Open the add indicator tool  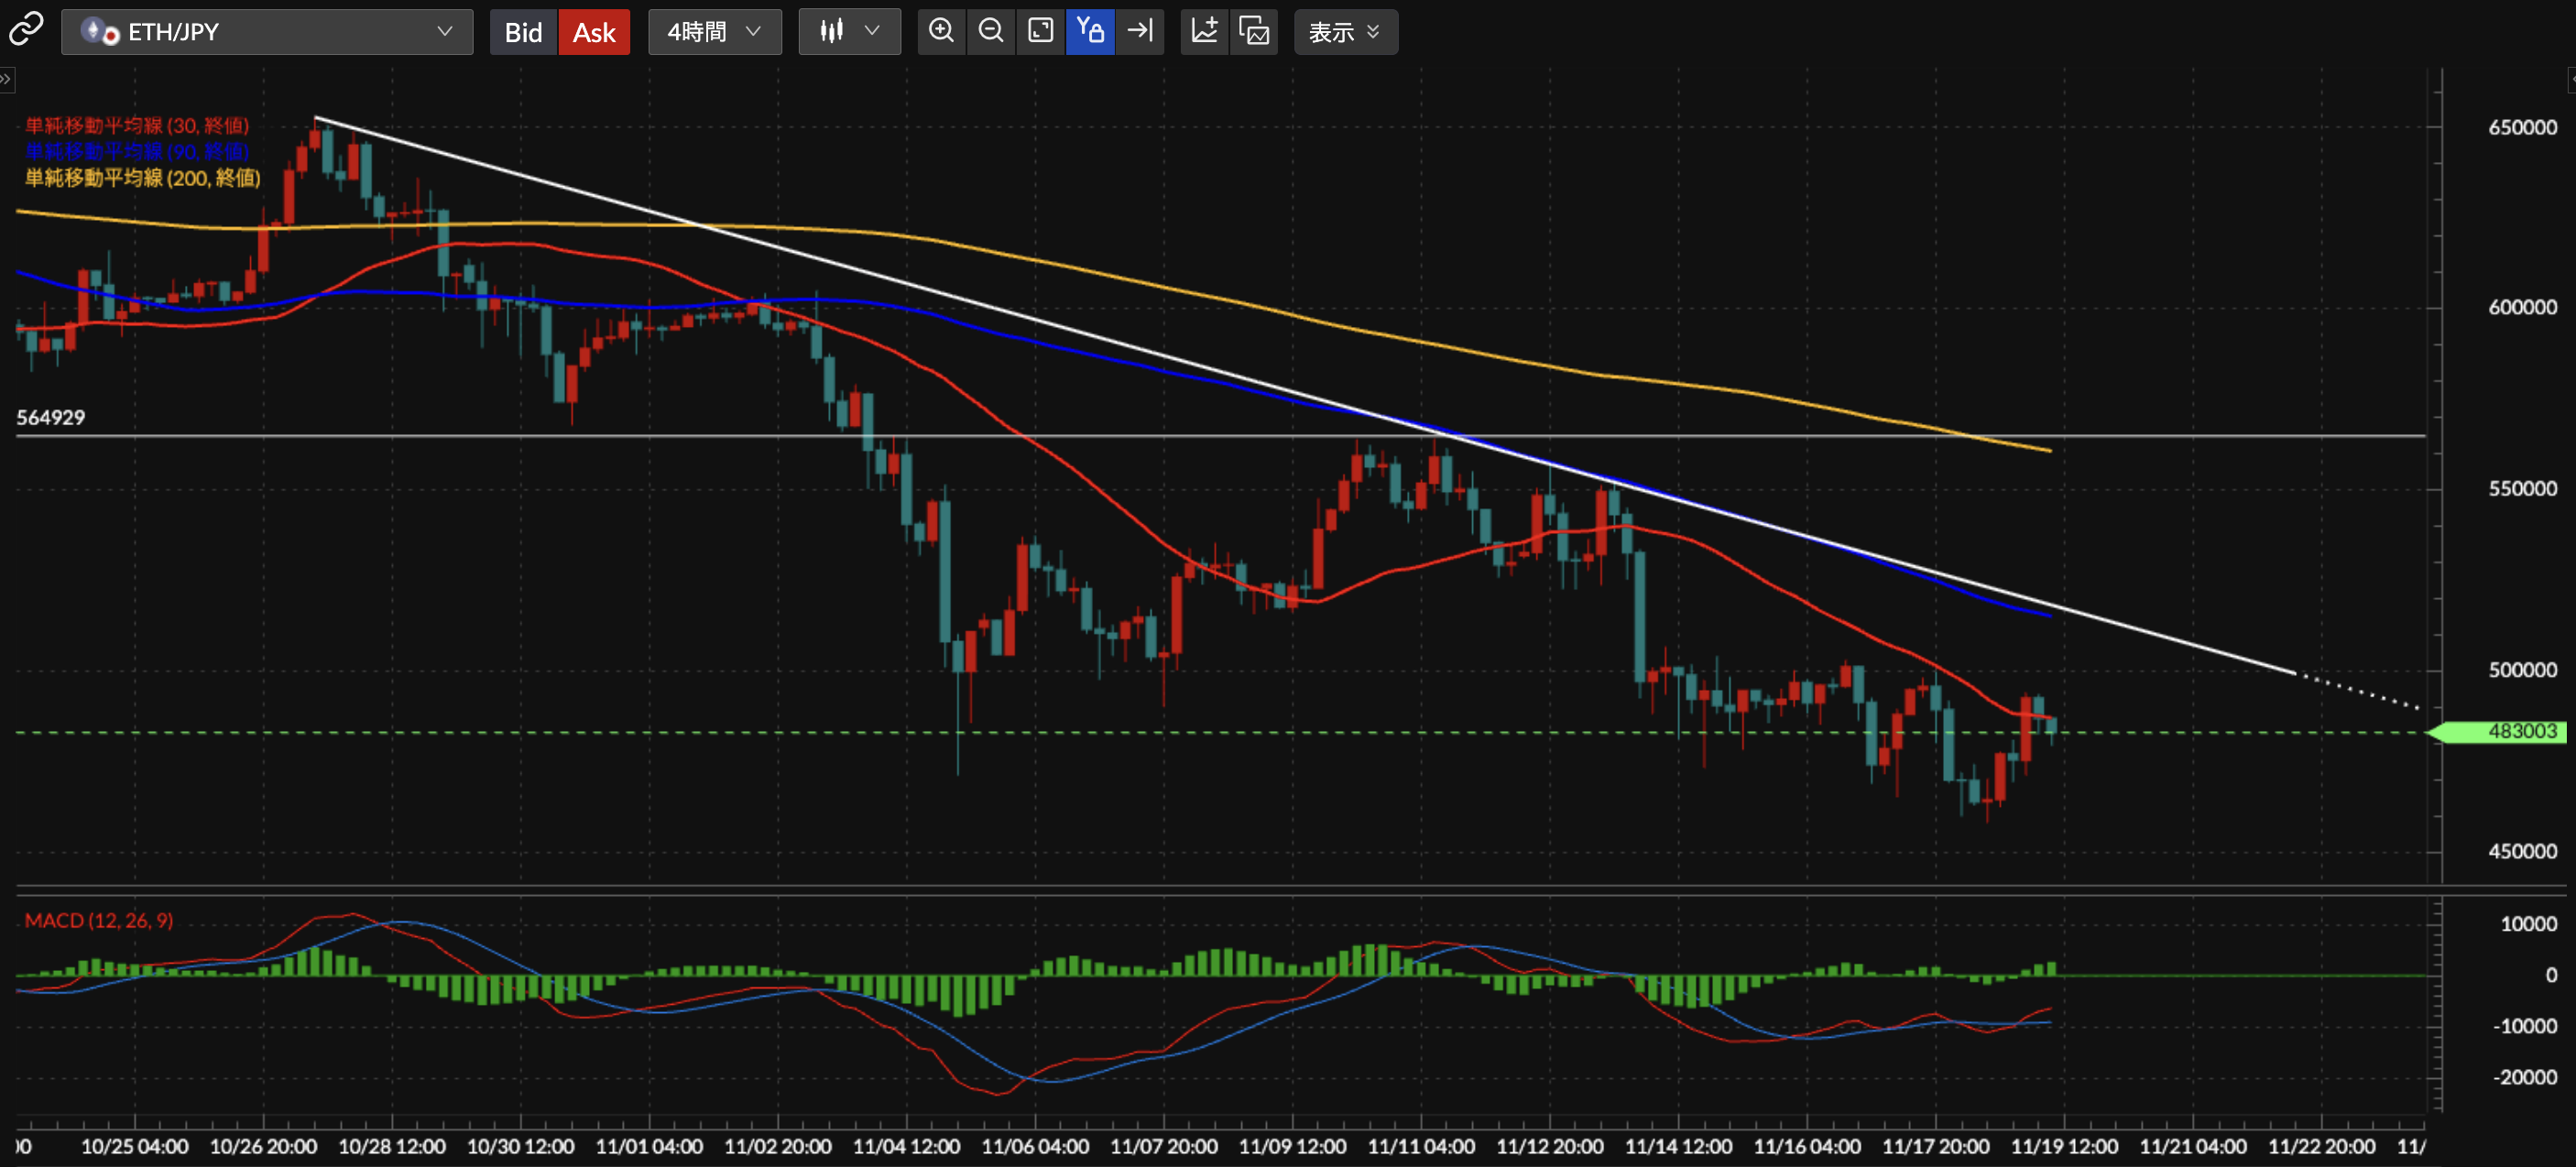point(1204,31)
